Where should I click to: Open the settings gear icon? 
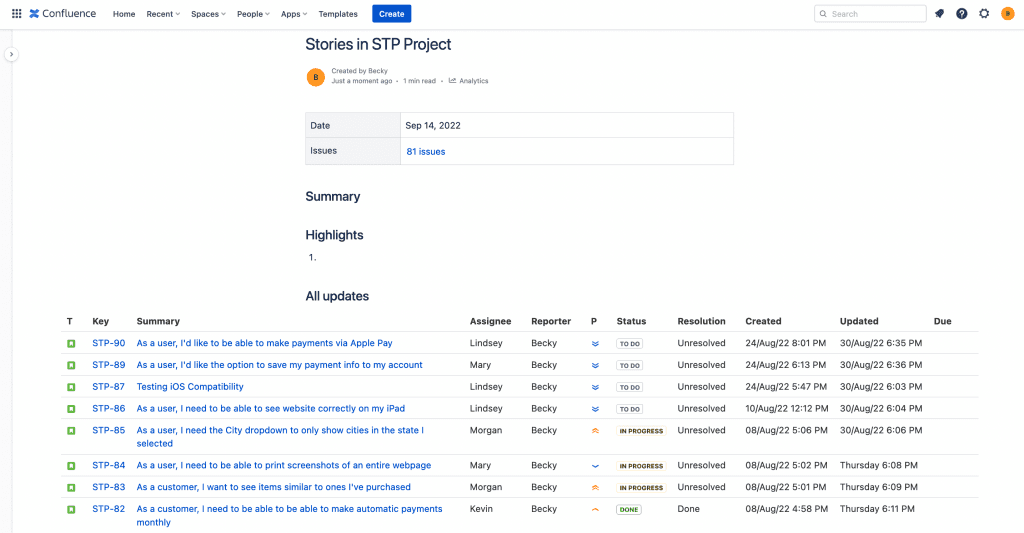[984, 14]
